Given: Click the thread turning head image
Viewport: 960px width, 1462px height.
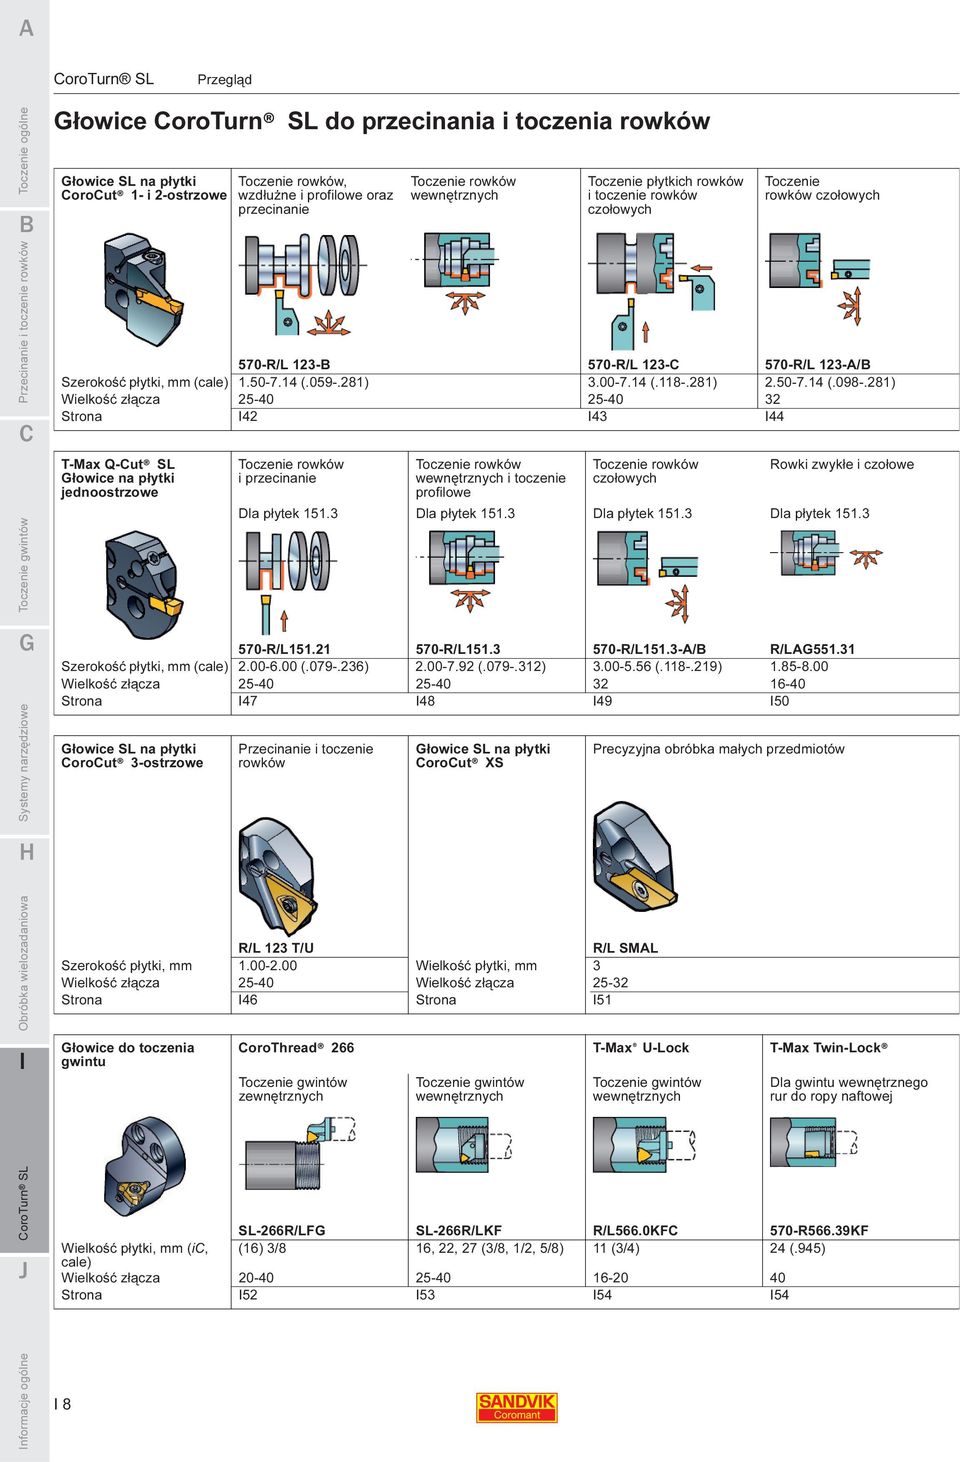Looking at the screenshot, I should 146,1171.
